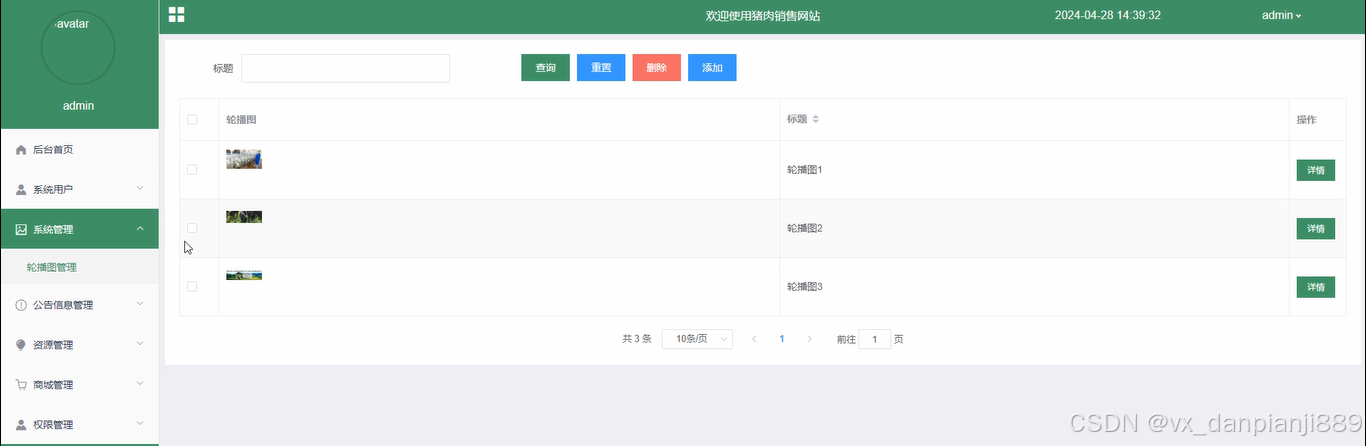This screenshot has height=446, width=1366.
Task: Click the grid menu icon in header
Action: [x=176, y=14]
